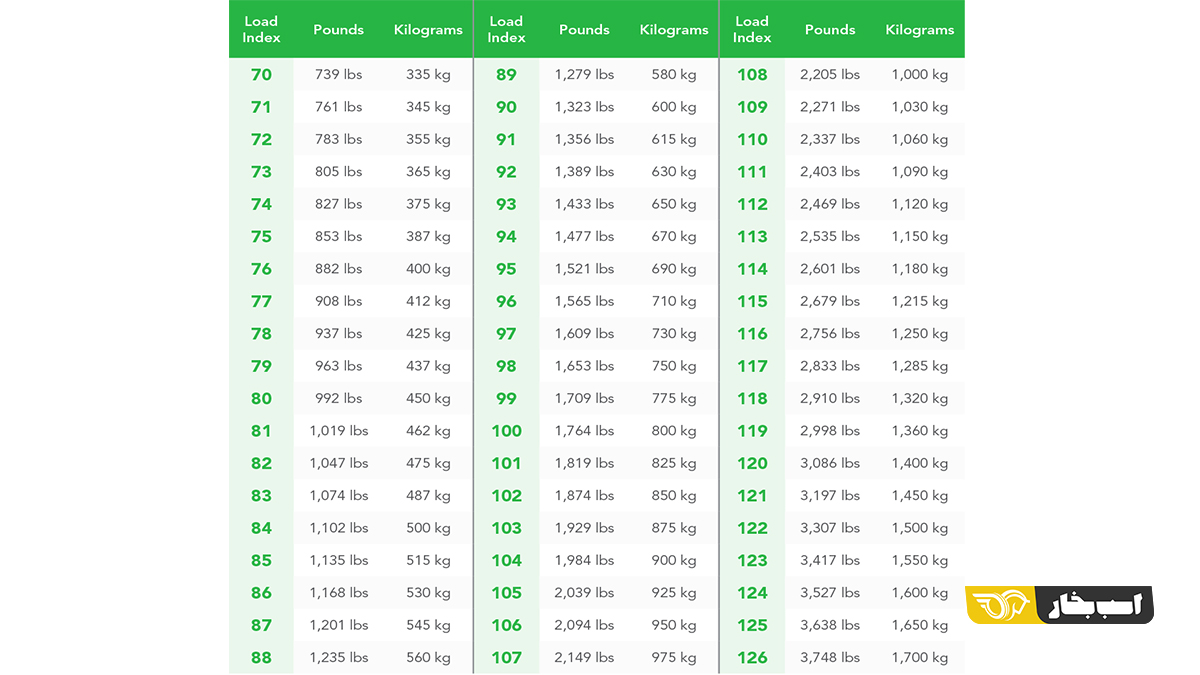Select the first Load Index column header
The width and height of the screenshot is (1200, 675).
[261, 29]
